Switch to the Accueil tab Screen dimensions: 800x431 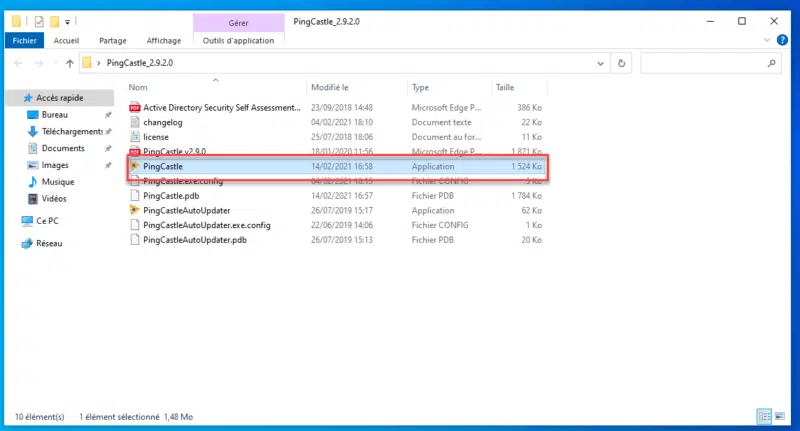tap(66, 40)
